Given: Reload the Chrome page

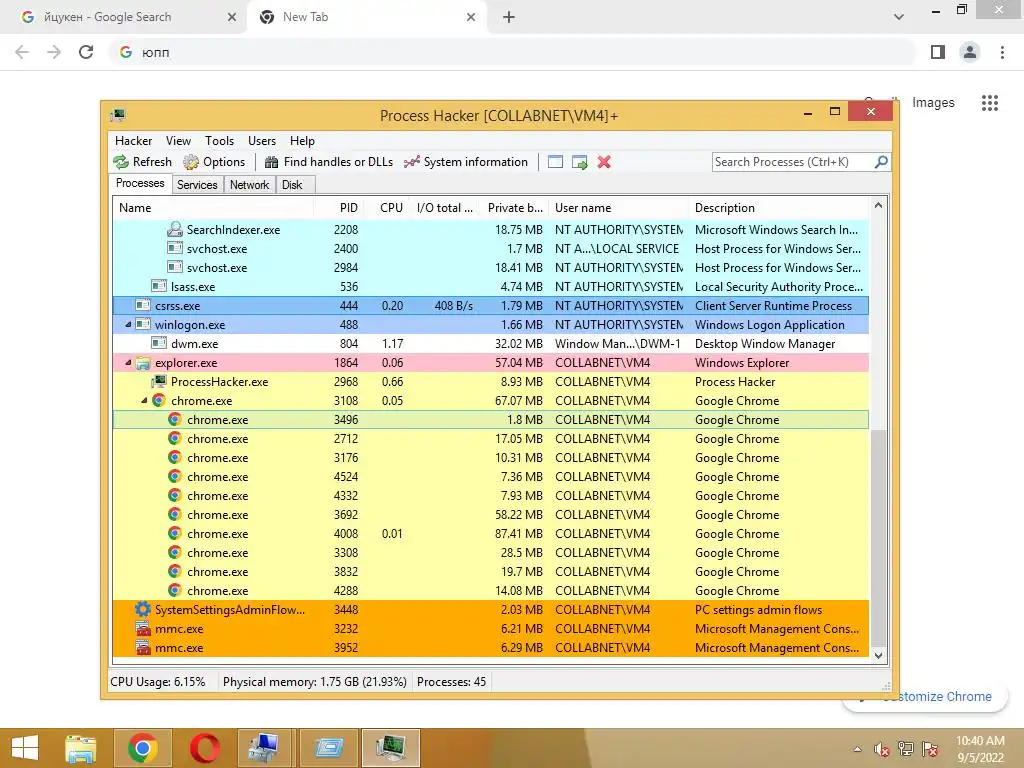Looking at the screenshot, I should tap(86, 52).
